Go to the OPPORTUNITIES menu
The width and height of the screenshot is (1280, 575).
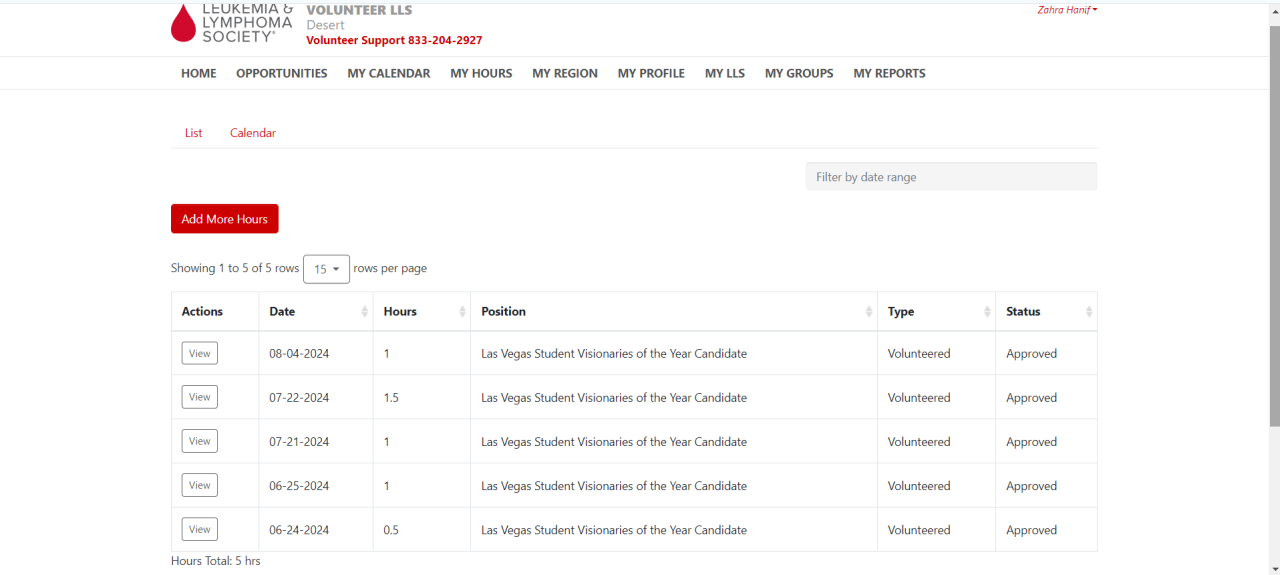281,73
